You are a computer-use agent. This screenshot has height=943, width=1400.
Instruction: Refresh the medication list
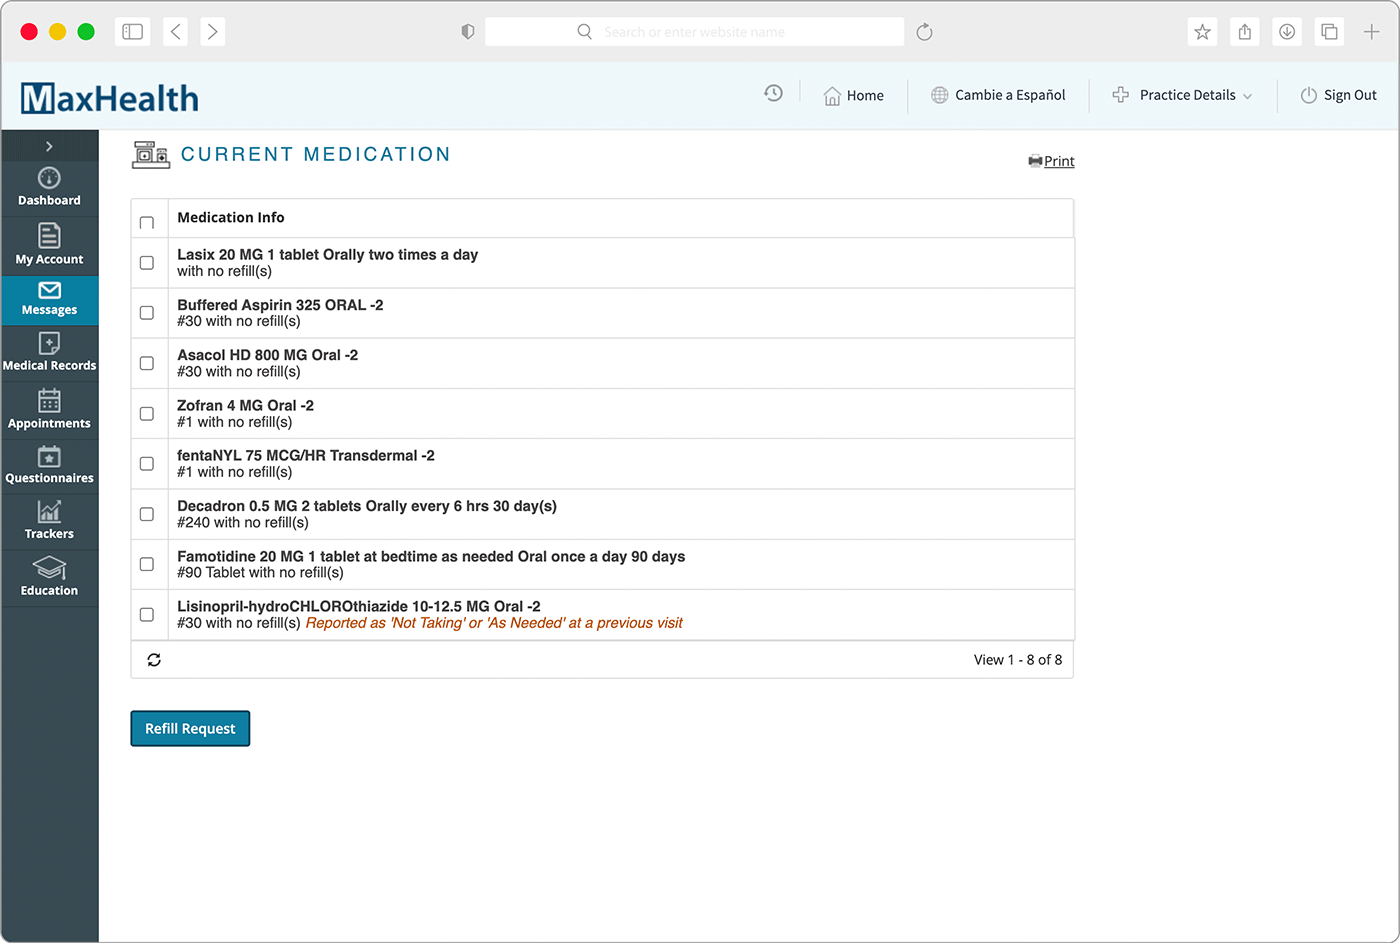[153, 659]
